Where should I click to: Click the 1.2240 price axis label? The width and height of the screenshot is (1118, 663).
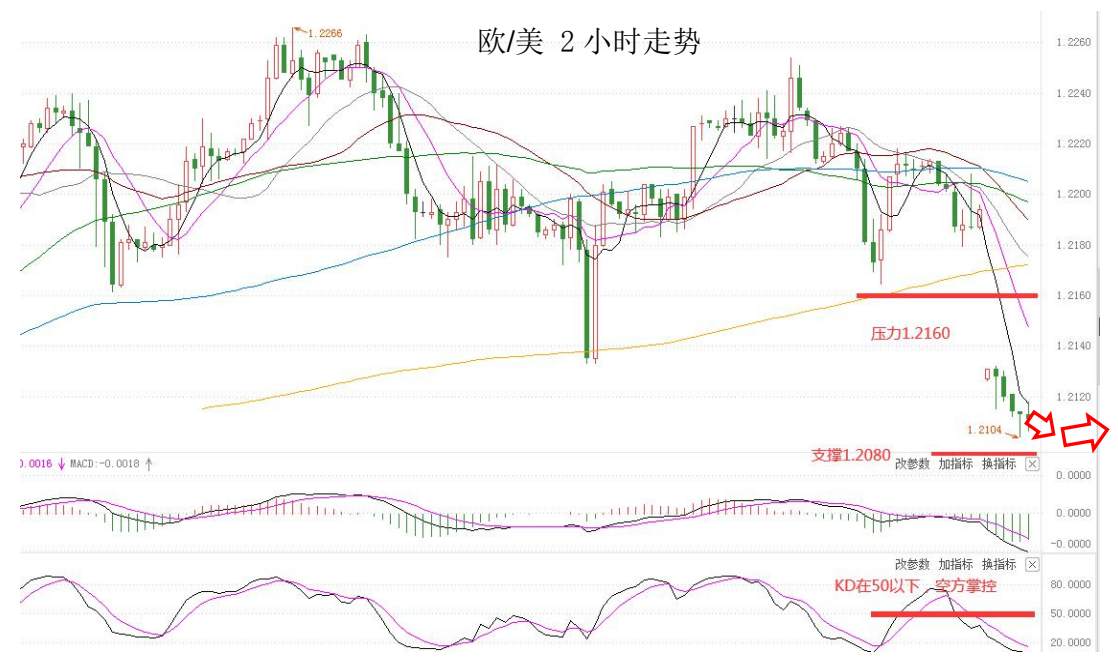pos(1073,93)
